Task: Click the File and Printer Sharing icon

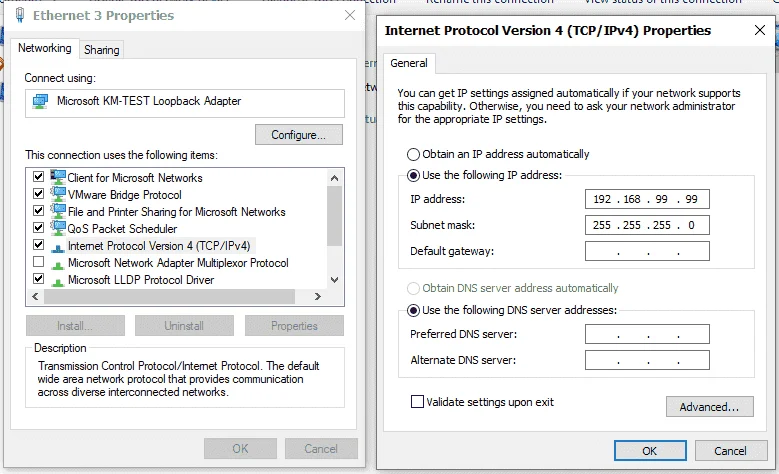Action: [58, 211]
